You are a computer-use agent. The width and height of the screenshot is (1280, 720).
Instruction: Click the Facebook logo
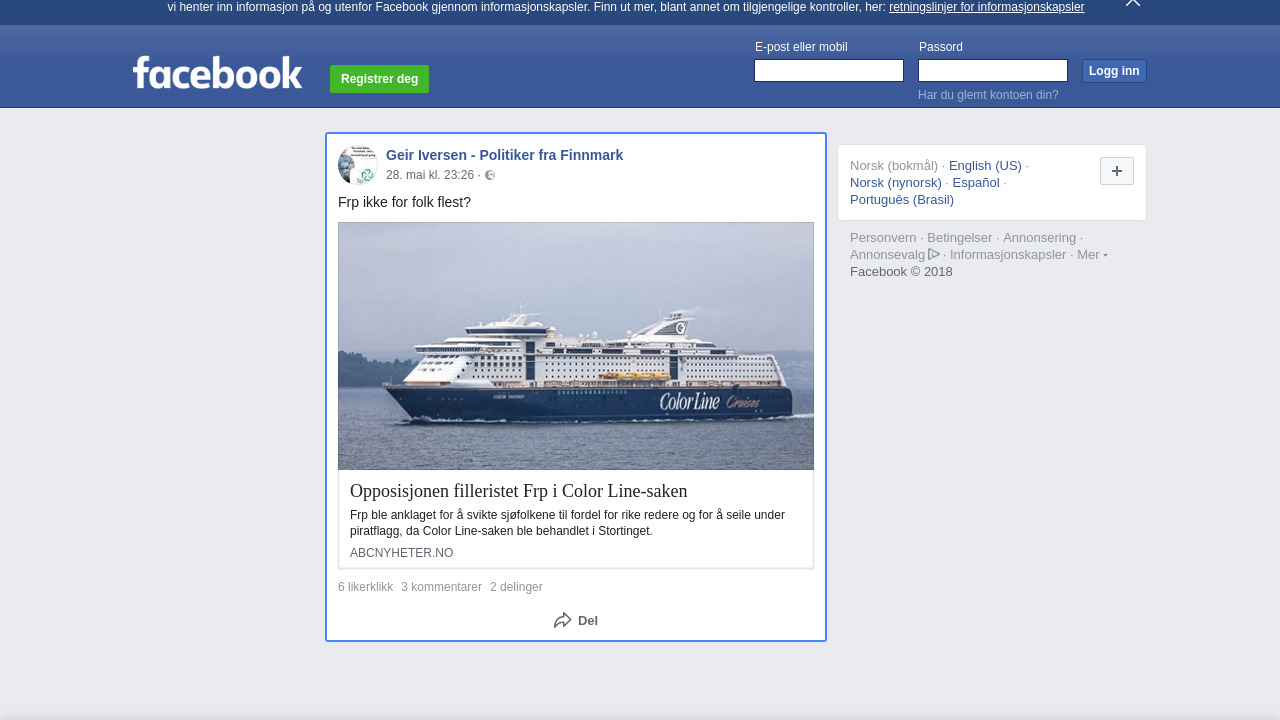(217, 73)
